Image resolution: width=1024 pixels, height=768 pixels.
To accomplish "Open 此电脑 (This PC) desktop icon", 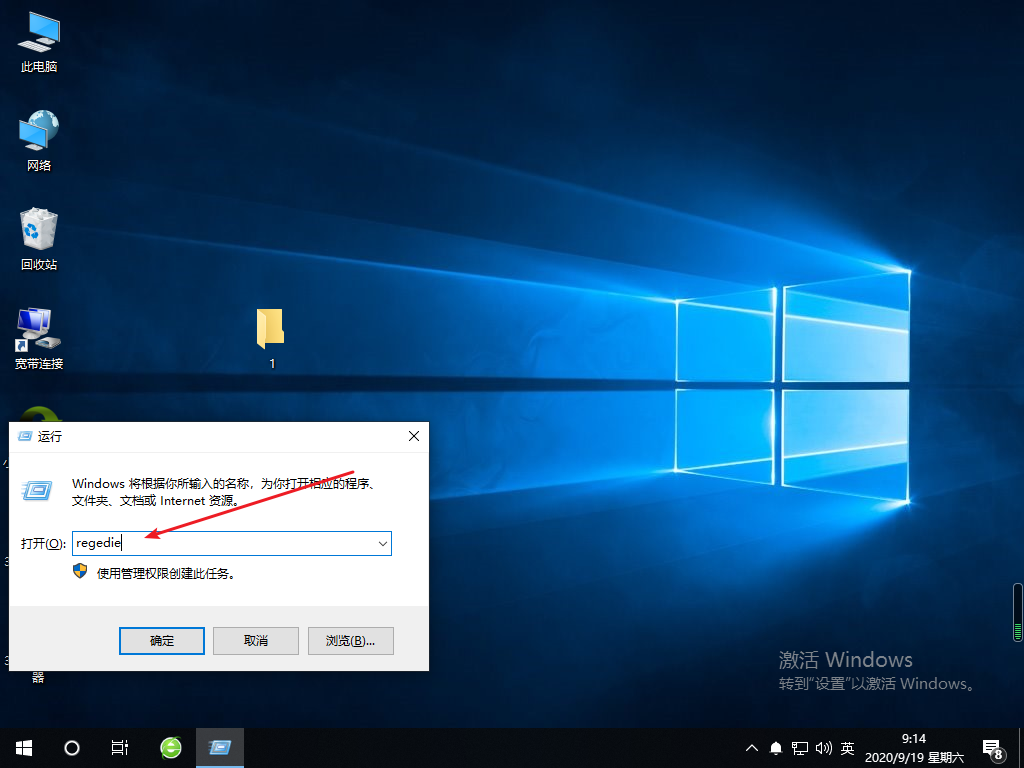I will pos(38,38).
